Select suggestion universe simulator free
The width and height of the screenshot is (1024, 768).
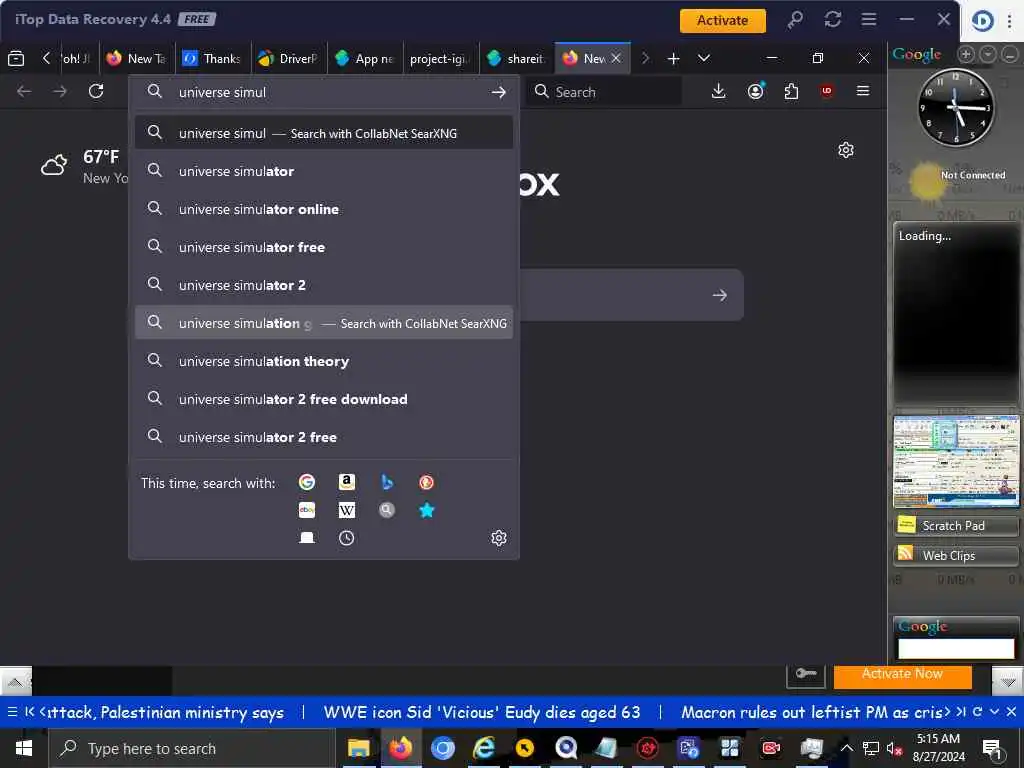pyautogui.click(x=324, y=247)
